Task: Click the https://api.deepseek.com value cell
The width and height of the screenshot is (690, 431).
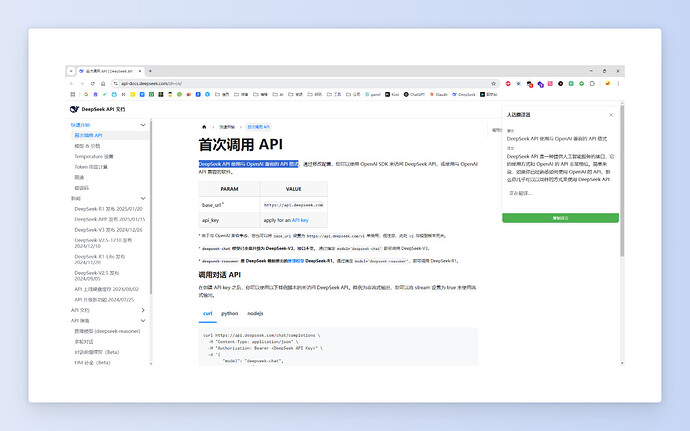Action: (x=294, y=205)
